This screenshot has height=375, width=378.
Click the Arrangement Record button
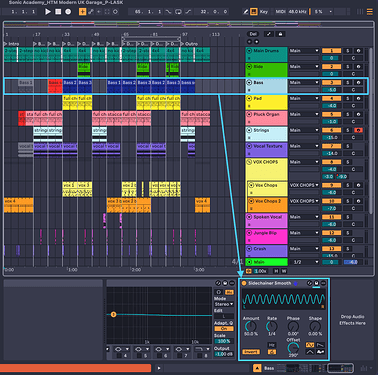click(x=68, y=12)
